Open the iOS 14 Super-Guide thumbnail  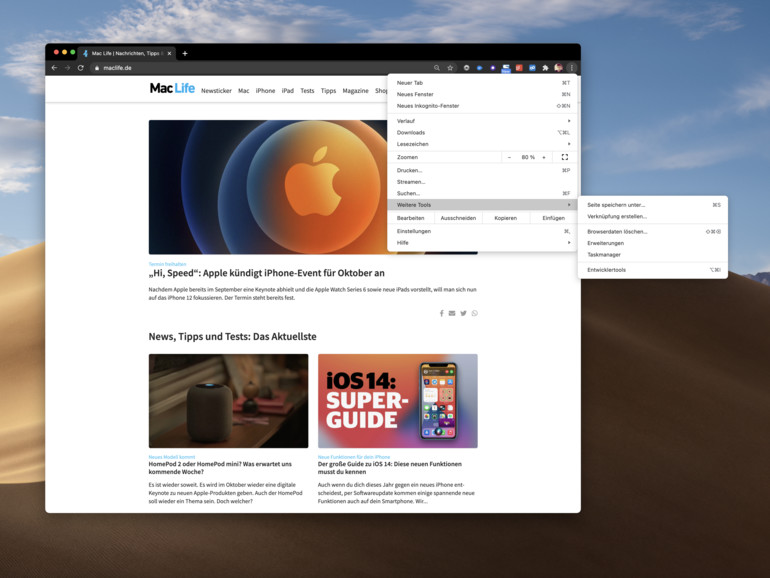click(x=398, y=401)
